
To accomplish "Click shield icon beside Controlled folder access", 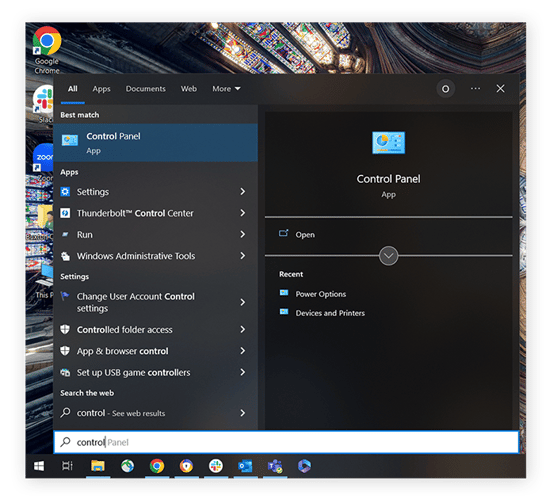I will 65,329.
